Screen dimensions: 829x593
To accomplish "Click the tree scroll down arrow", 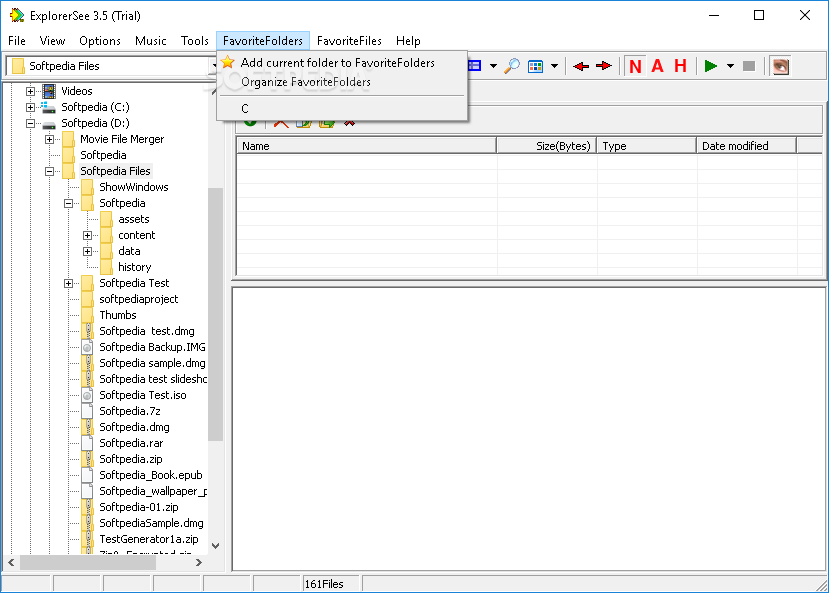I will [x=215, y=546].
